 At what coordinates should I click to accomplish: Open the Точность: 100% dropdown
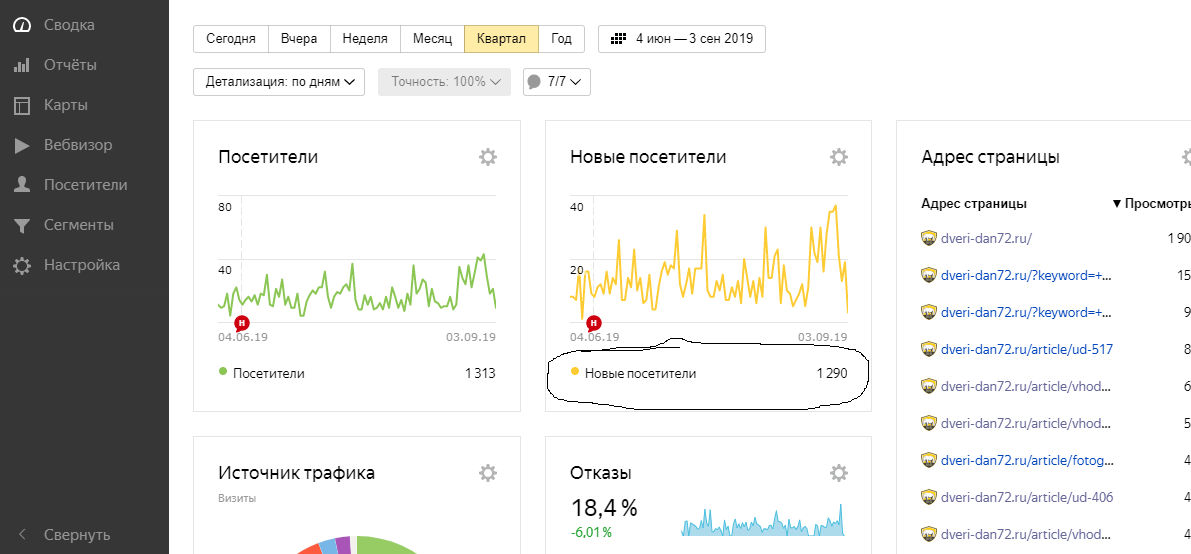pyautogui.click(x=444, y=82)
